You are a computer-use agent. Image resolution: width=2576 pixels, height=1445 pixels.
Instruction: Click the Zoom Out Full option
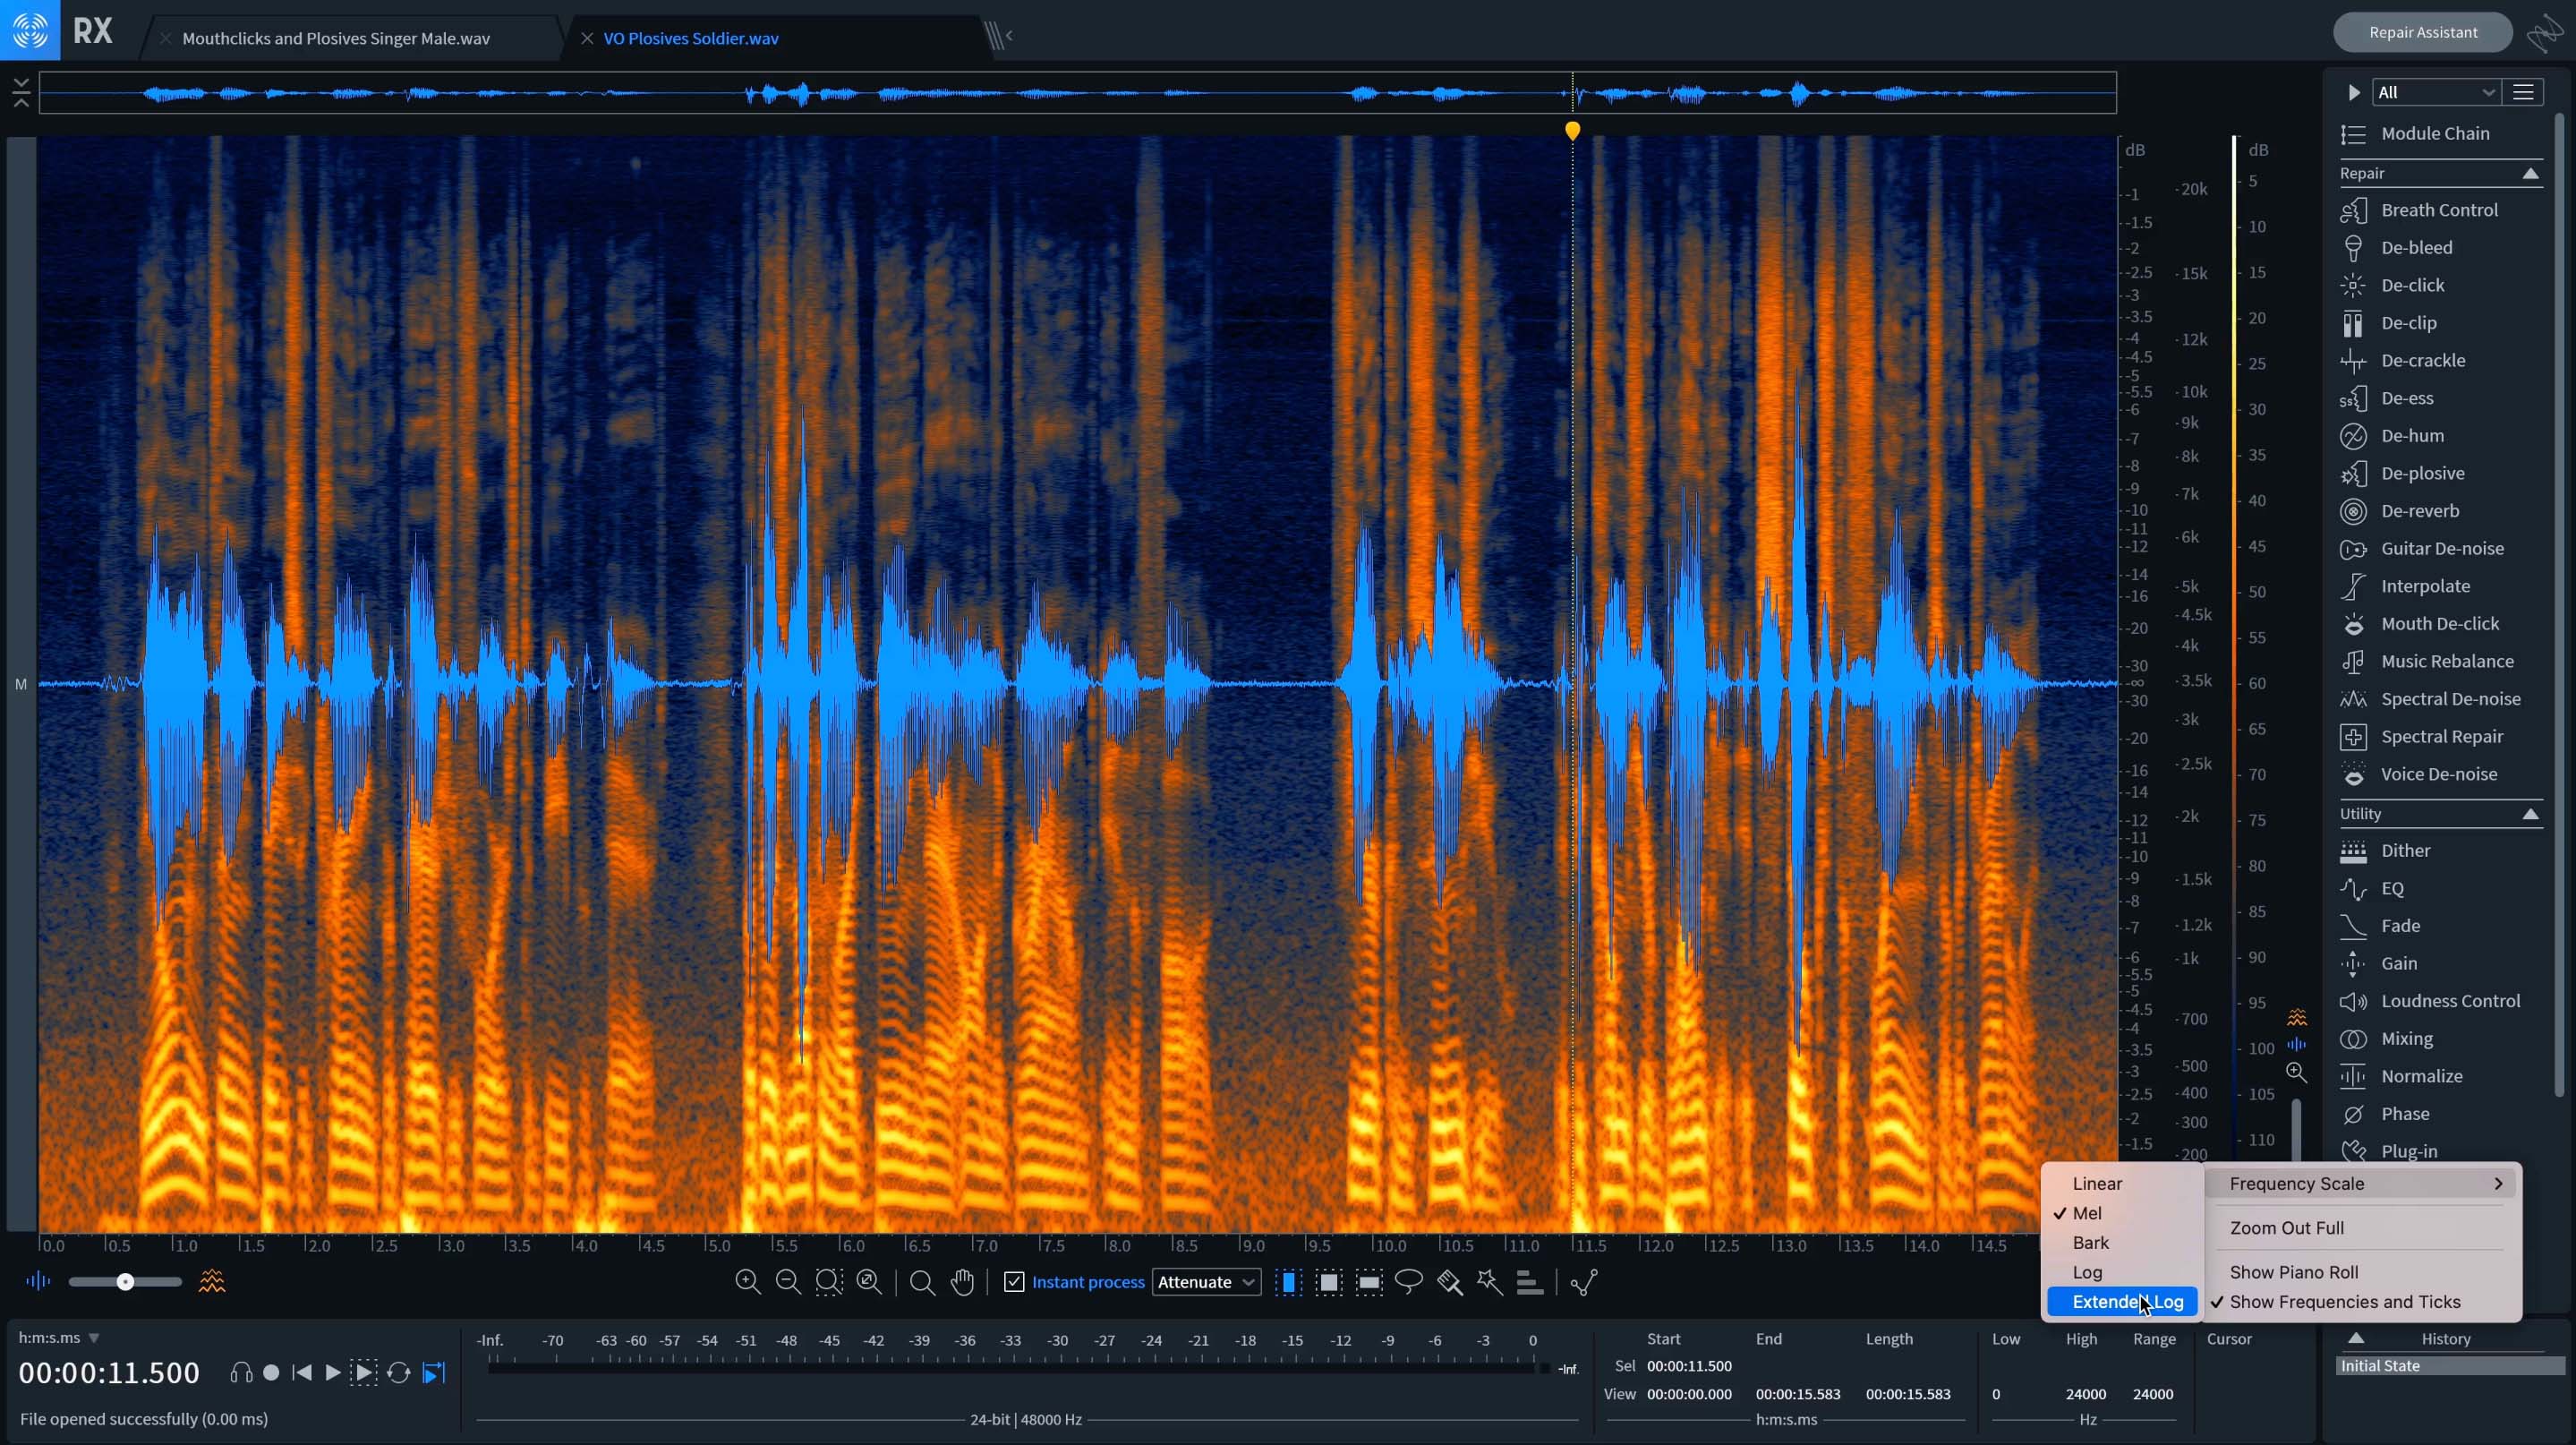click(x=2288, y=1226)
